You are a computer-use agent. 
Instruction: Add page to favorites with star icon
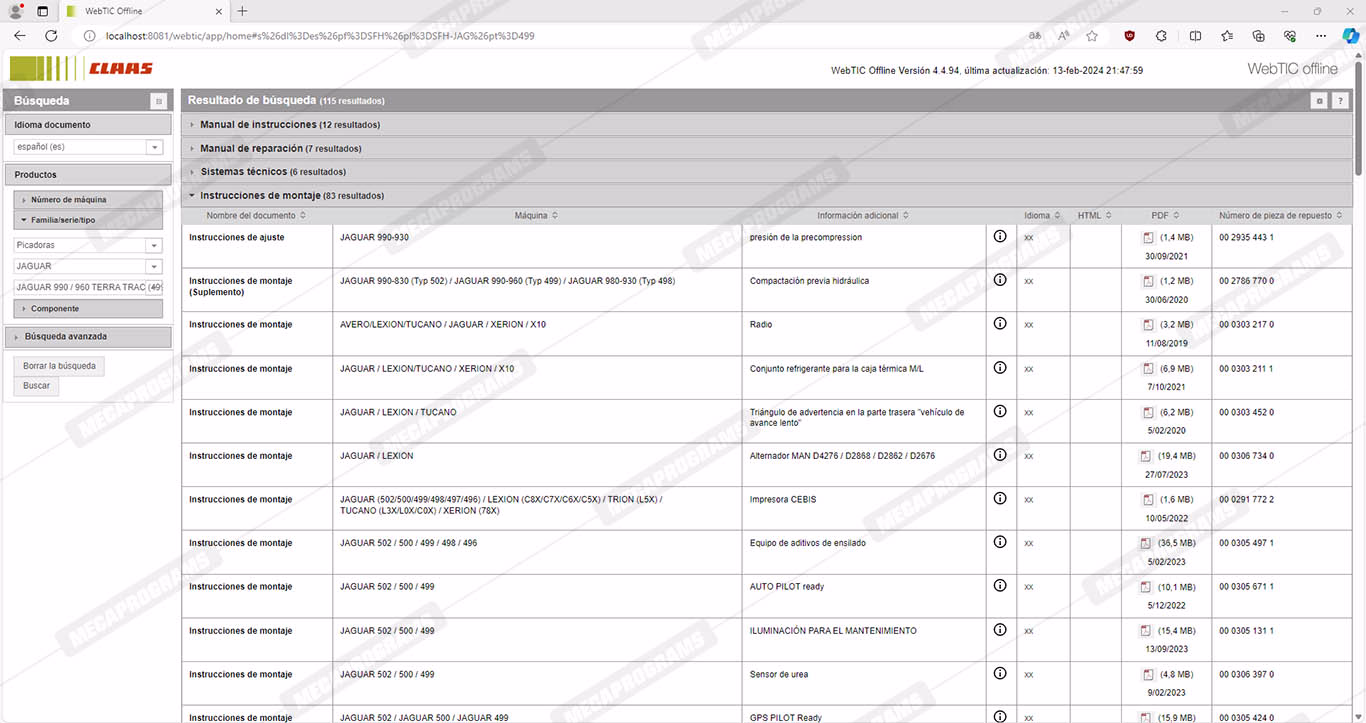(x=1092, y=36)
